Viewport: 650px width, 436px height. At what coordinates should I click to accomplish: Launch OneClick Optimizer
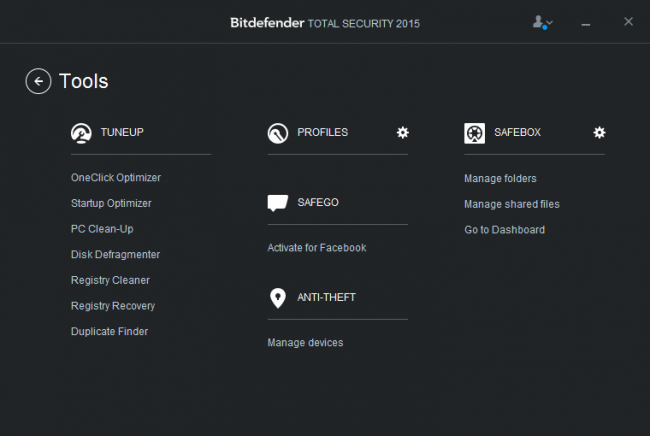point(116,178)
